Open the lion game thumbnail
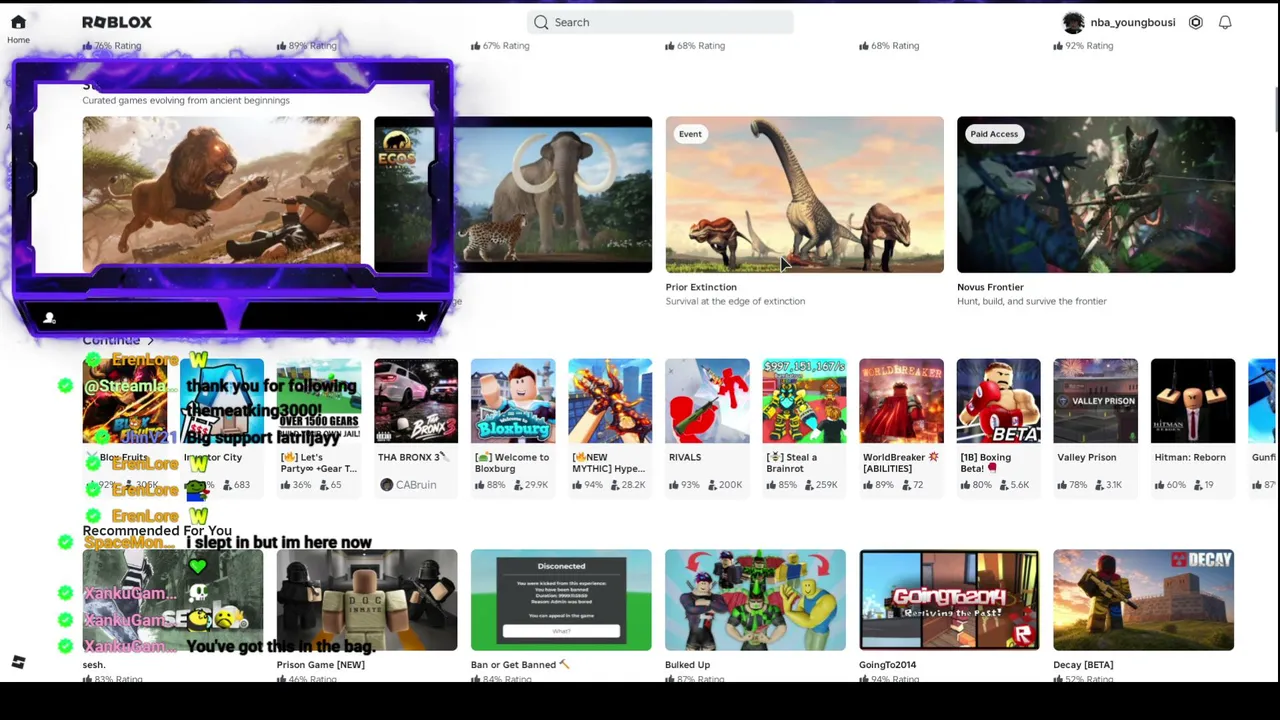Screen dimensions: 1280x720 [221, 194]
